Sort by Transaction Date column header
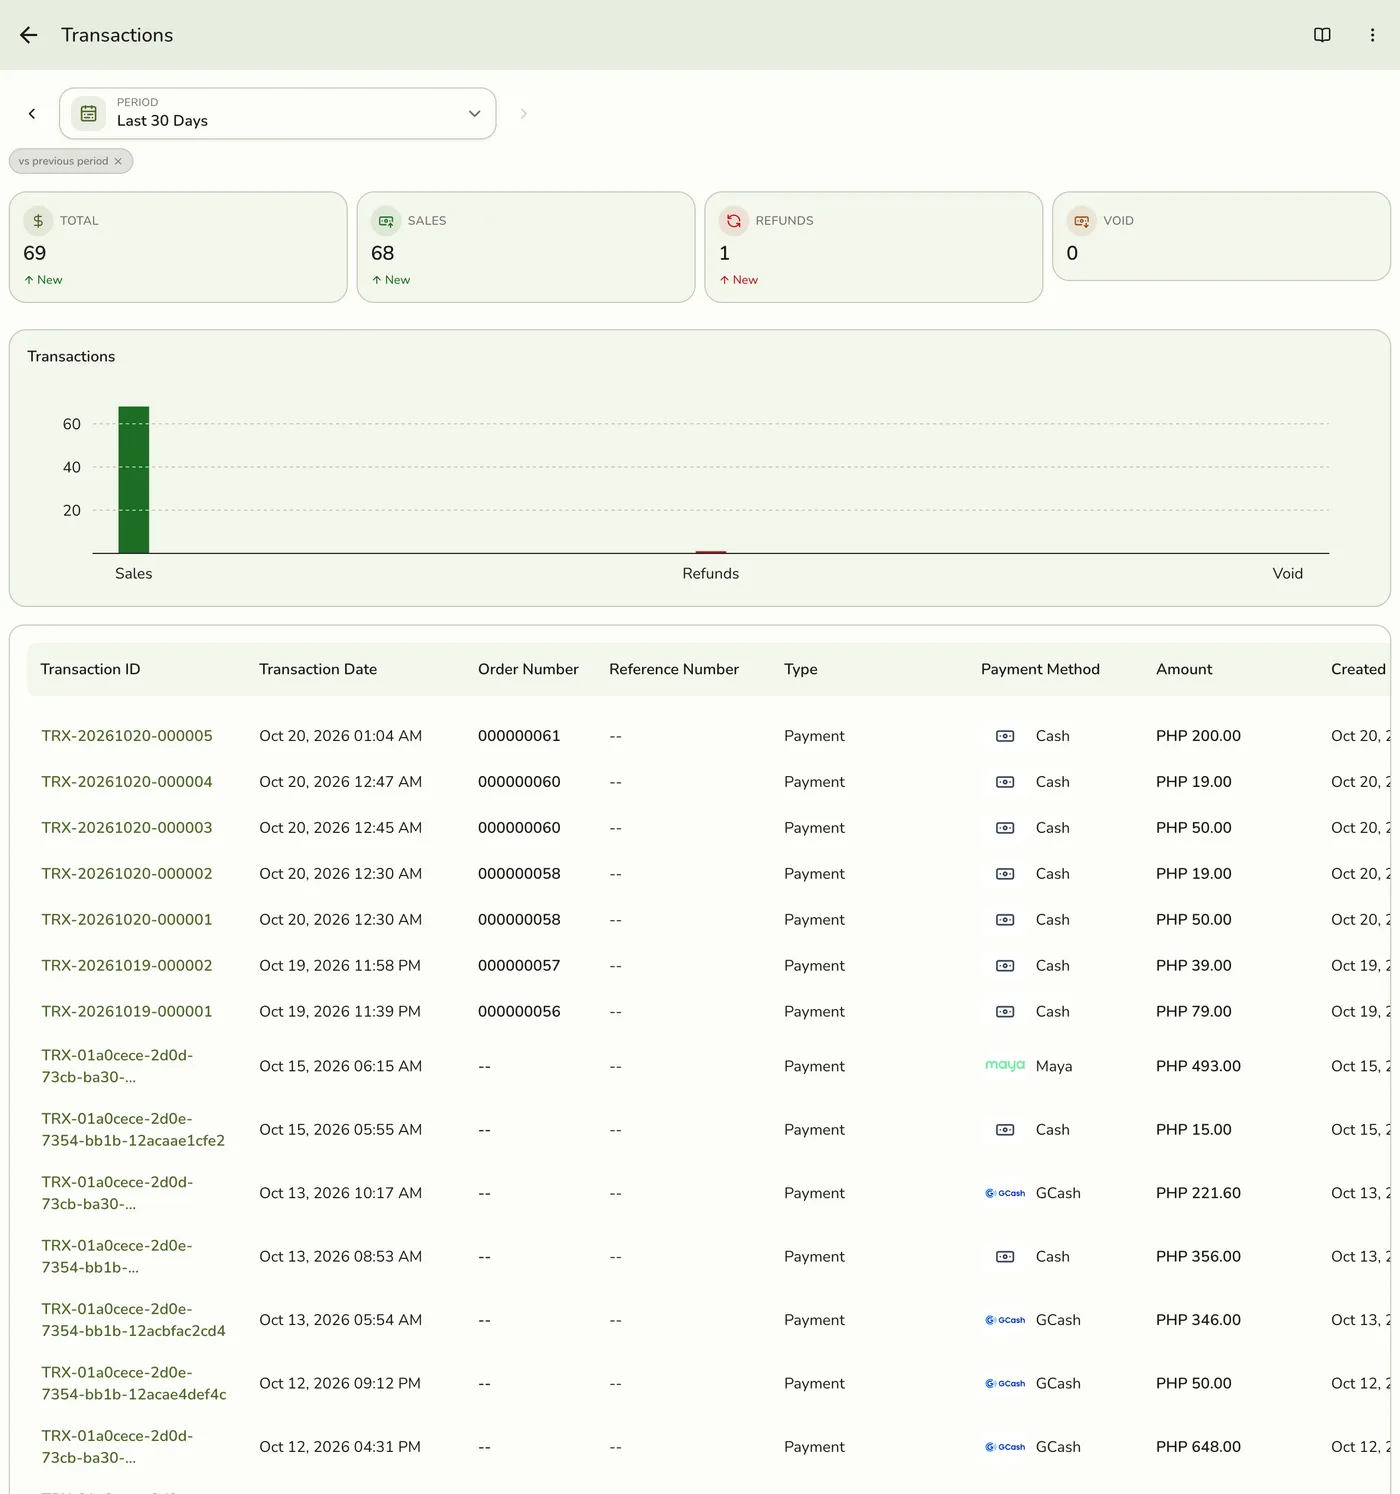1400x1494 pixels. 318,669
